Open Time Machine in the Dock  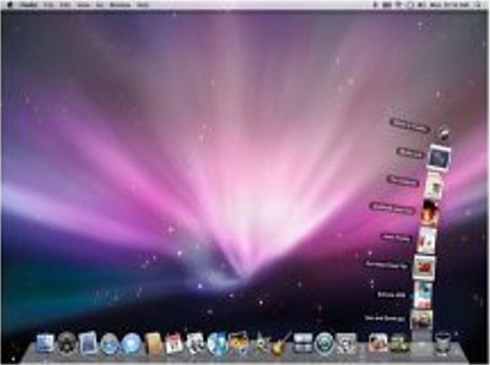(x=324, y=344)
